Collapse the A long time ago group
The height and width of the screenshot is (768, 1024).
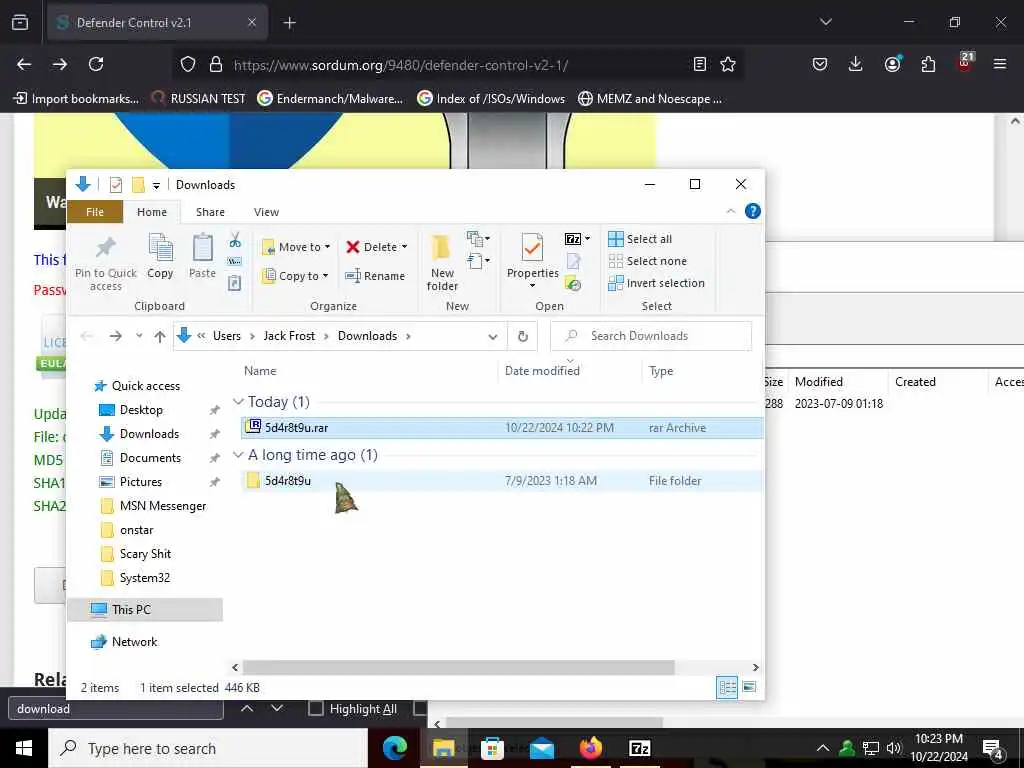point(238,455)
